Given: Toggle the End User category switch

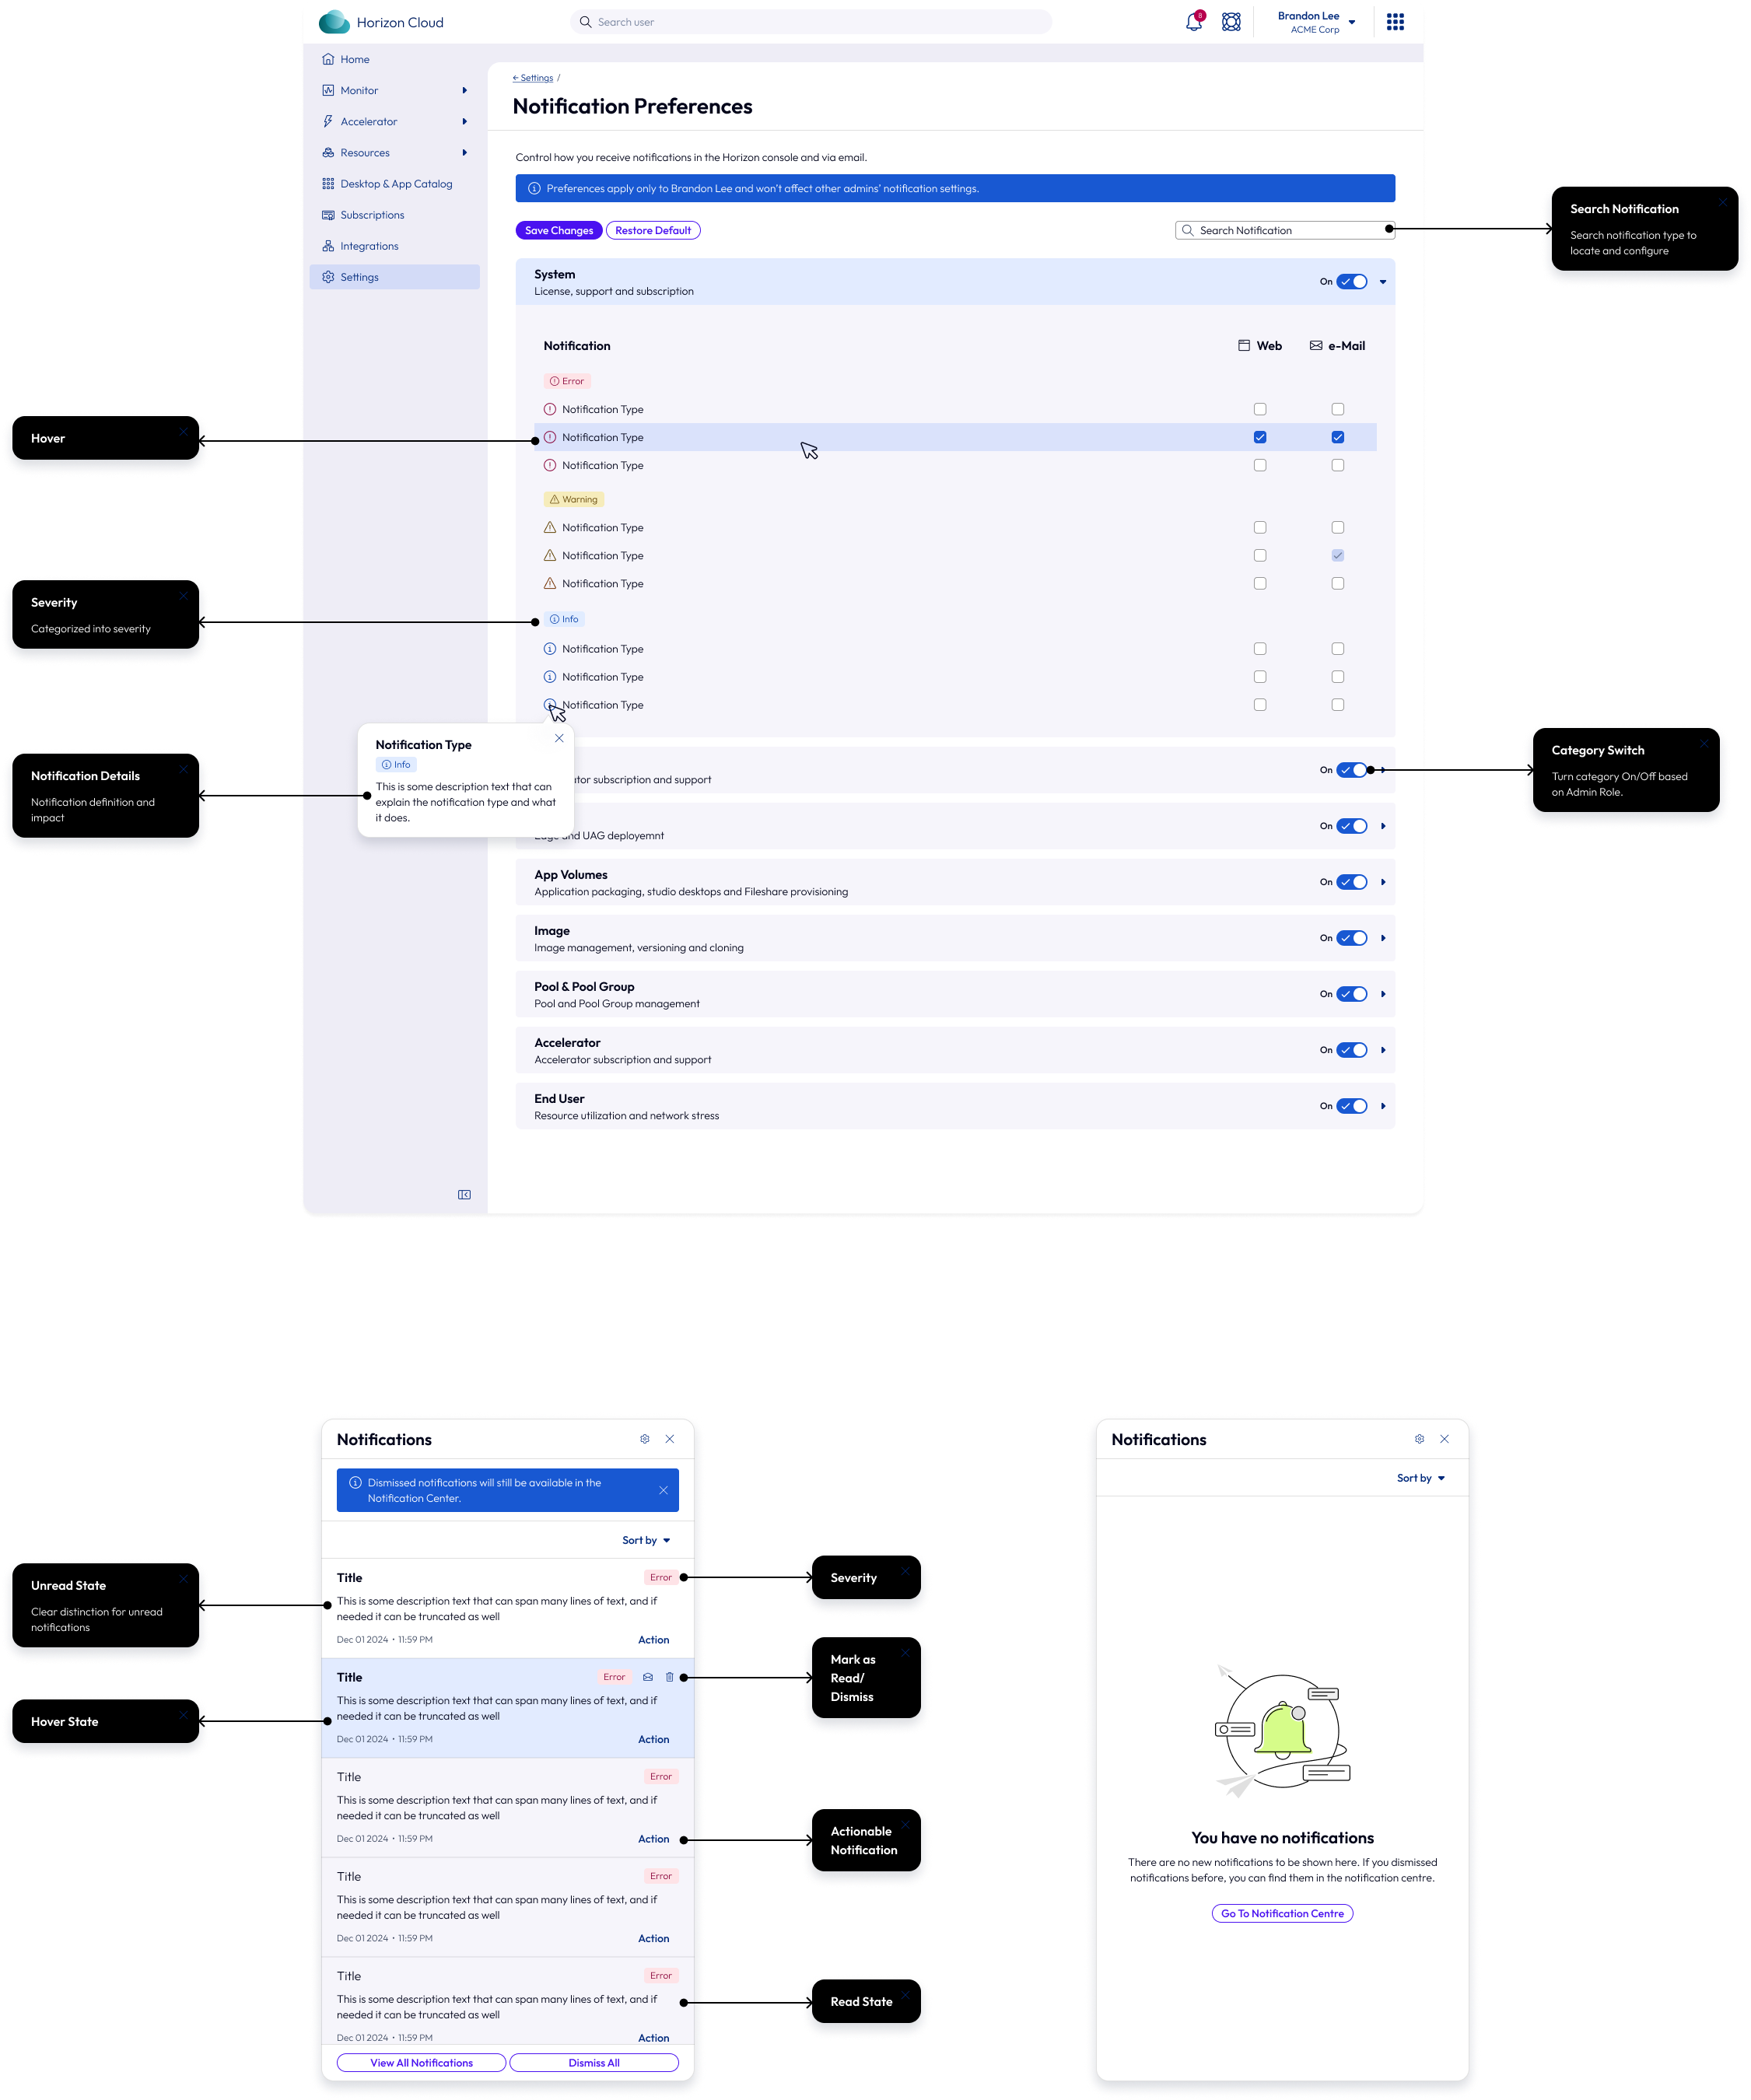Looking at the screenshot, I should [x=1351, y=1106].
